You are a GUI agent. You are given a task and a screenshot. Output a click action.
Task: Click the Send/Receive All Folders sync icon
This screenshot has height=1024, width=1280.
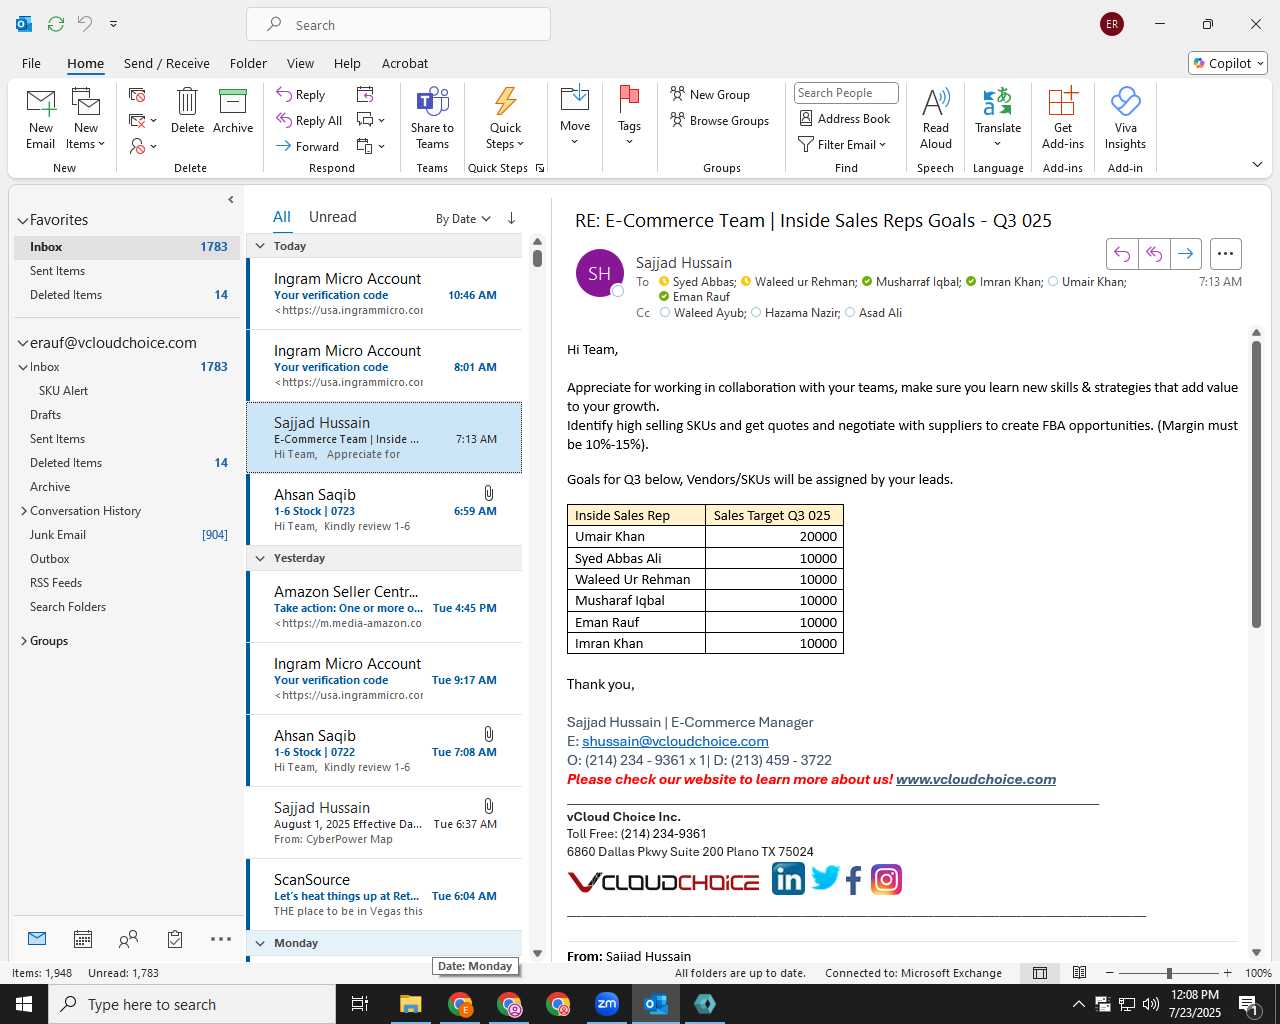[56, 24]
